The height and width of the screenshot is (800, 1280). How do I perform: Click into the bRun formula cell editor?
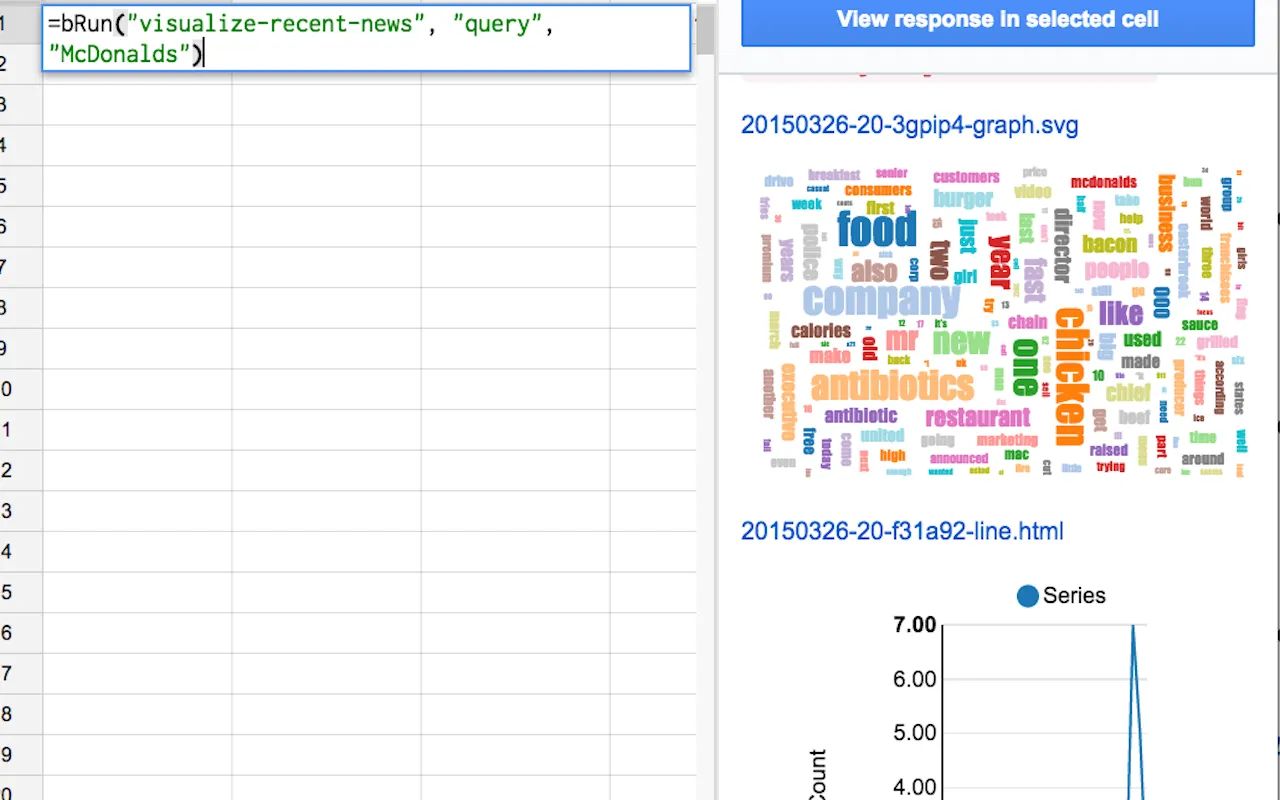pyautogui.click(x=366, y=39)
